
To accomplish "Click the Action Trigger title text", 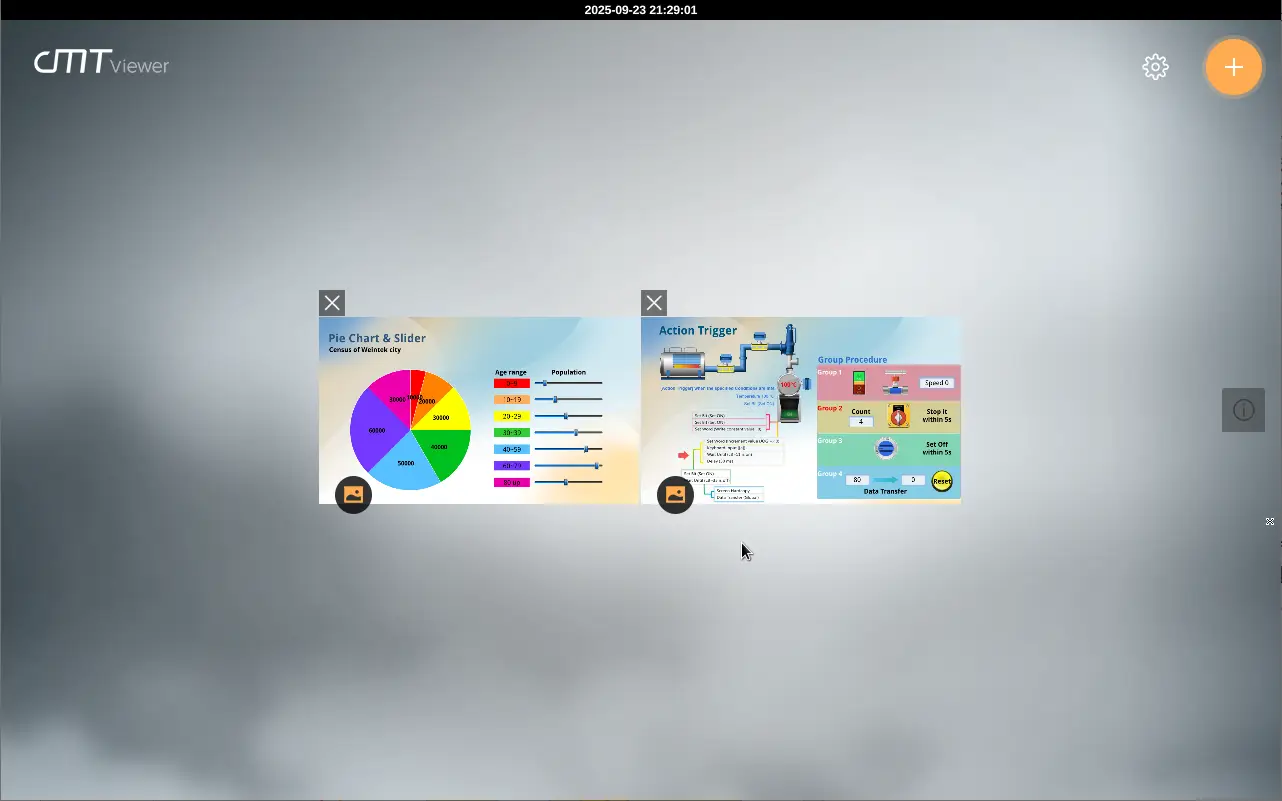I will pos(697,330).
